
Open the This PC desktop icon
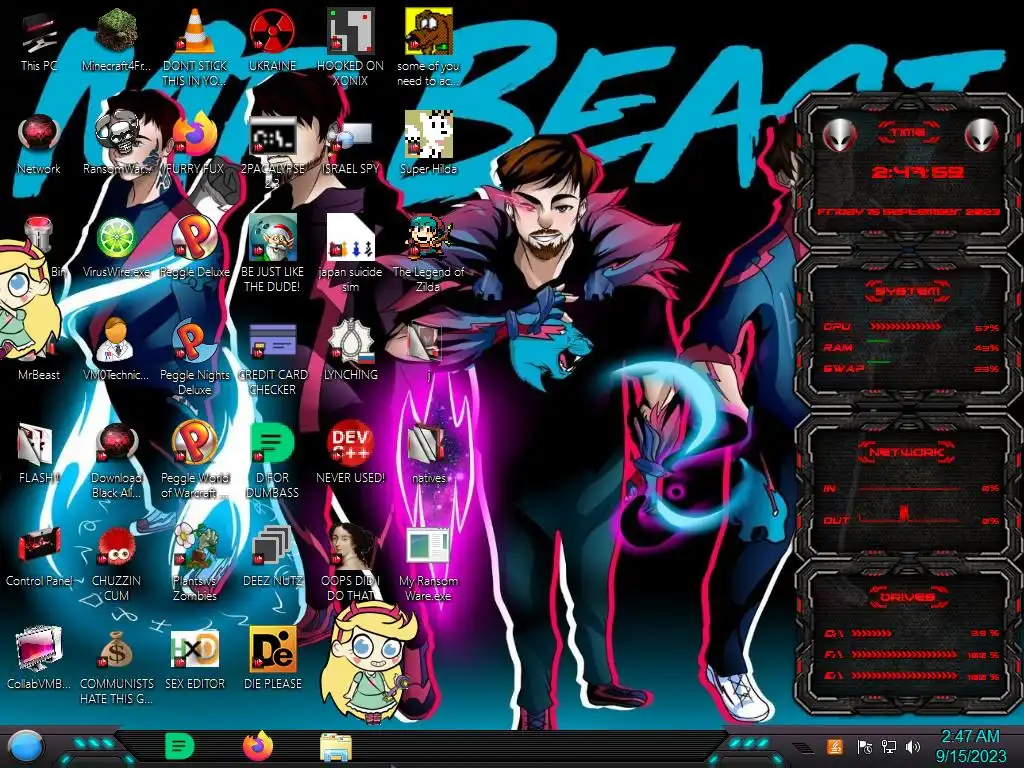coord(39,33)
